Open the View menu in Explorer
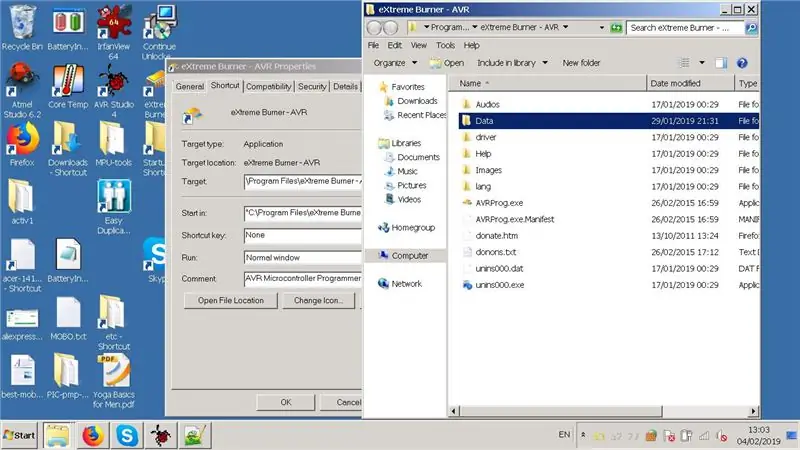The height and width of the screenshot is (450, 800). click(x=418, y=45)
